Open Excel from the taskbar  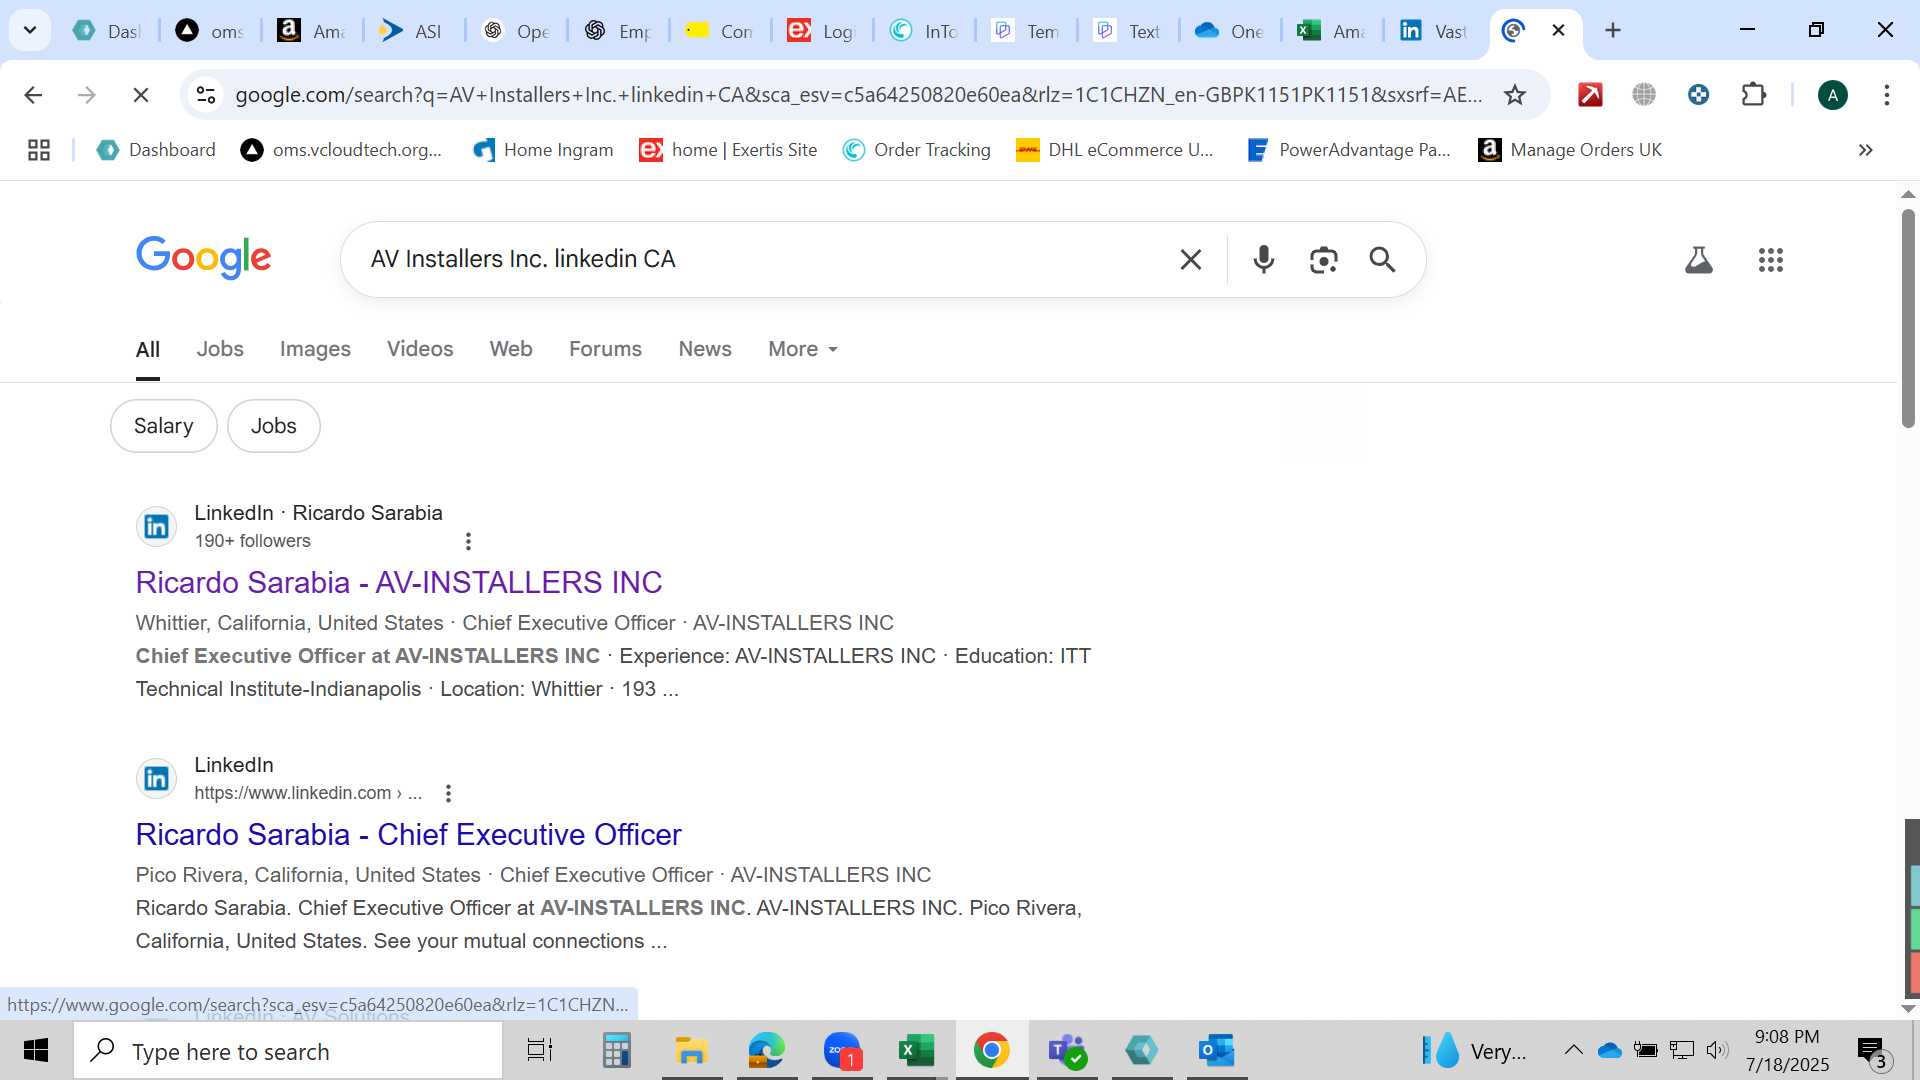coord(916,1051)
